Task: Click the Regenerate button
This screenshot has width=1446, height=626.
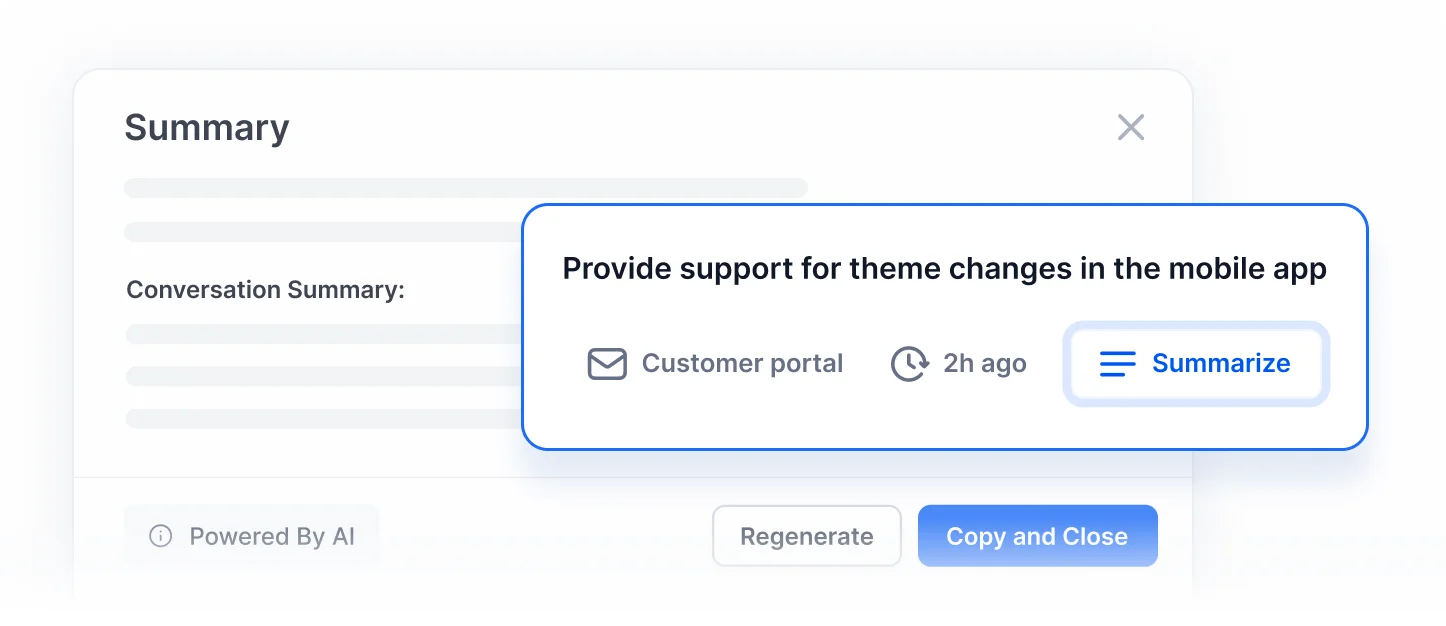Action: (806, 536)
